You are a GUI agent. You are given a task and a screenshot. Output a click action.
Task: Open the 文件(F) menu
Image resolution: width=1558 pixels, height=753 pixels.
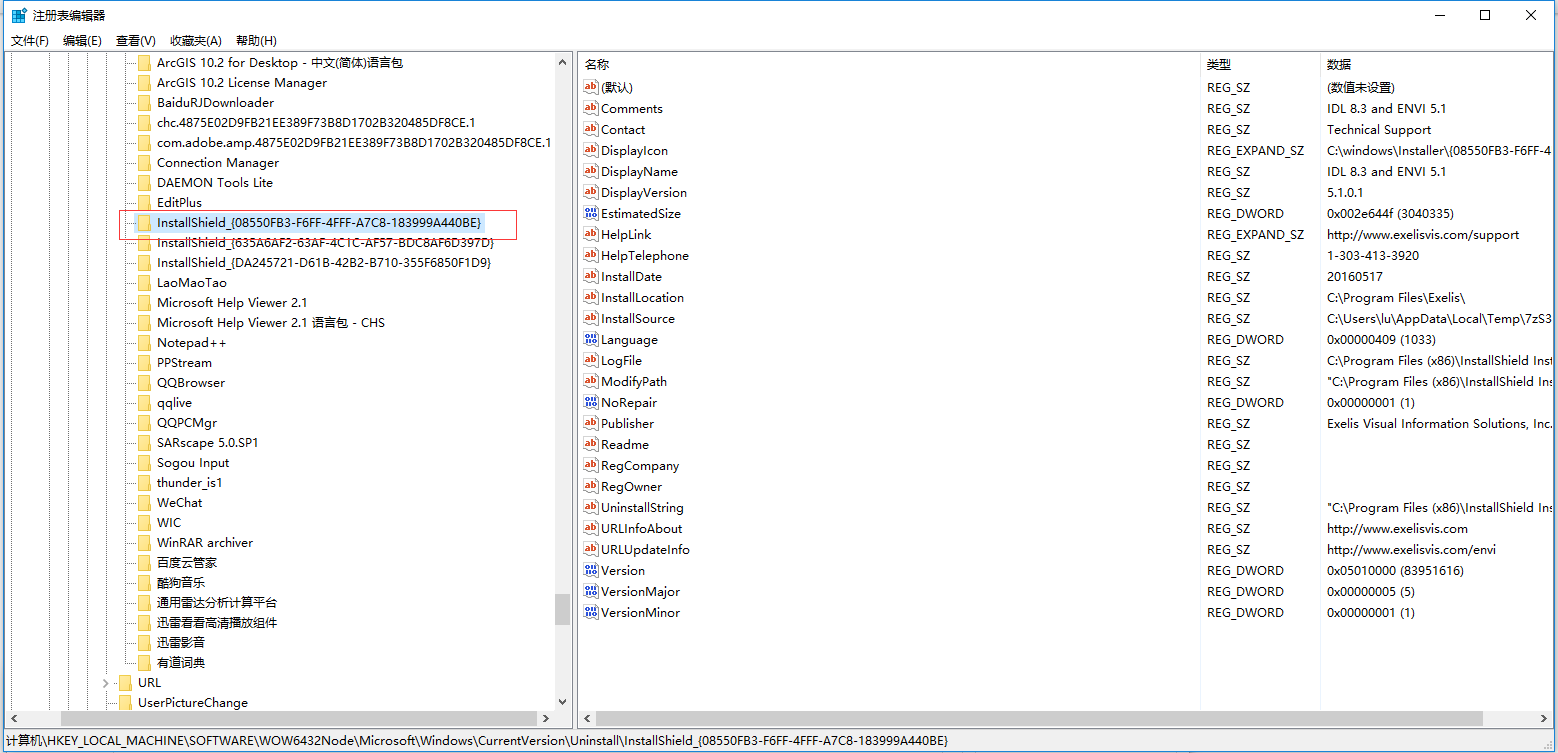pos(30,40)
